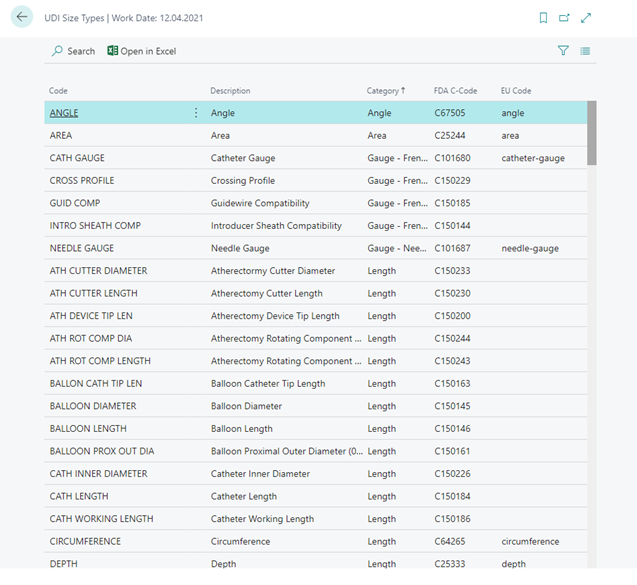Click the Search magnifier action
This screenshot has width=637, height=585.
coord(73,51)
